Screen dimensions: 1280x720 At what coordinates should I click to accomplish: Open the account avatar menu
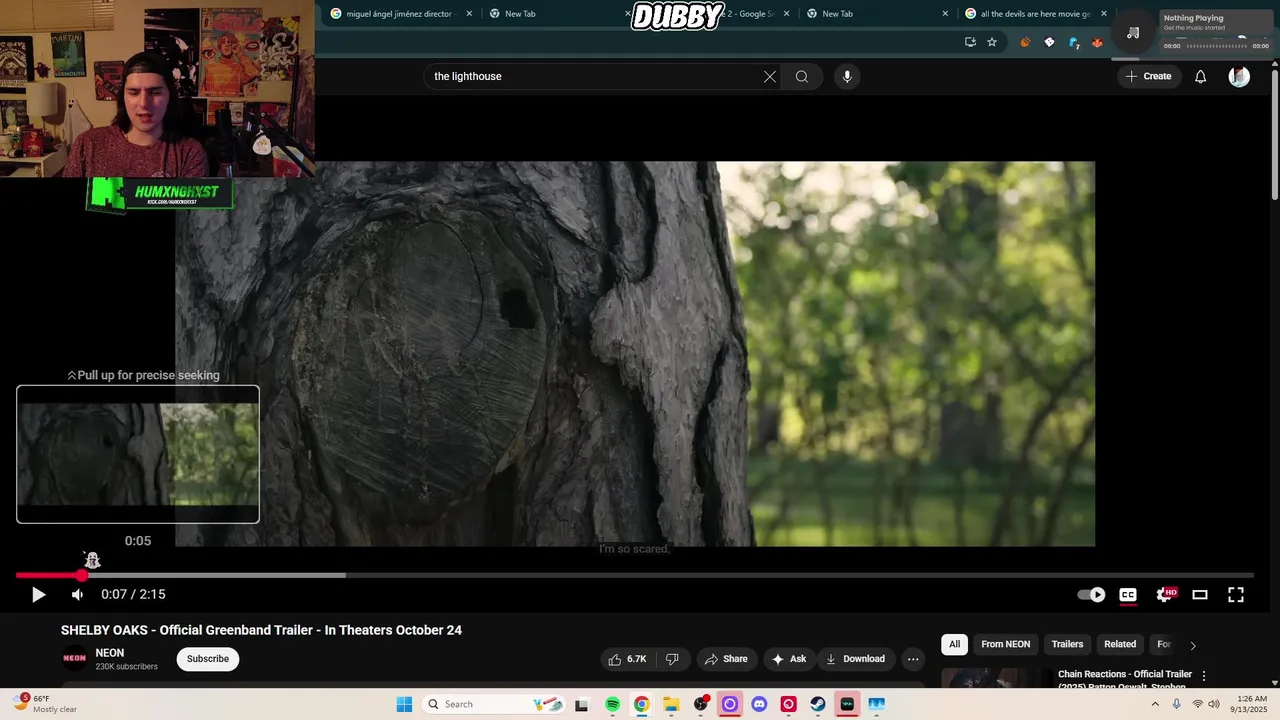(1239, 76)
